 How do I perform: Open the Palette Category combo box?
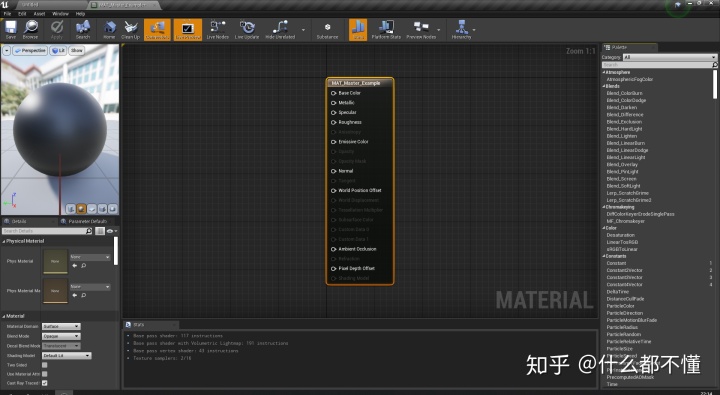[669, 57]
